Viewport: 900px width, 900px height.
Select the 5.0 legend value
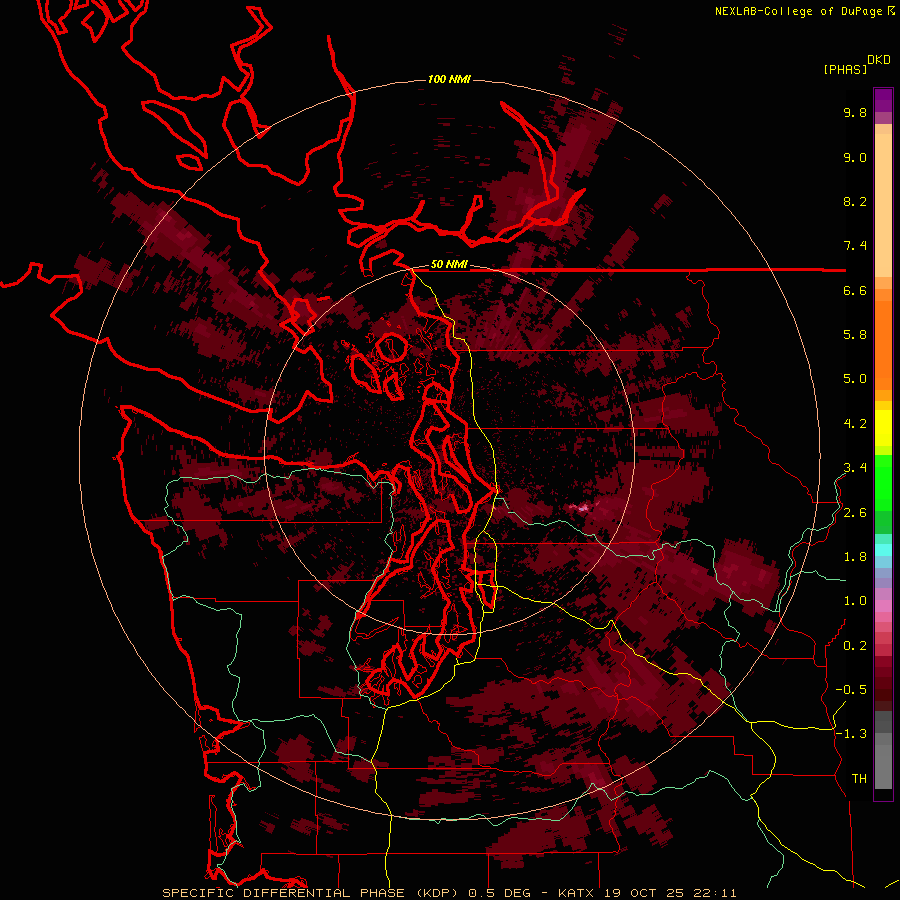pyautogui.click(x=855, y=379)
